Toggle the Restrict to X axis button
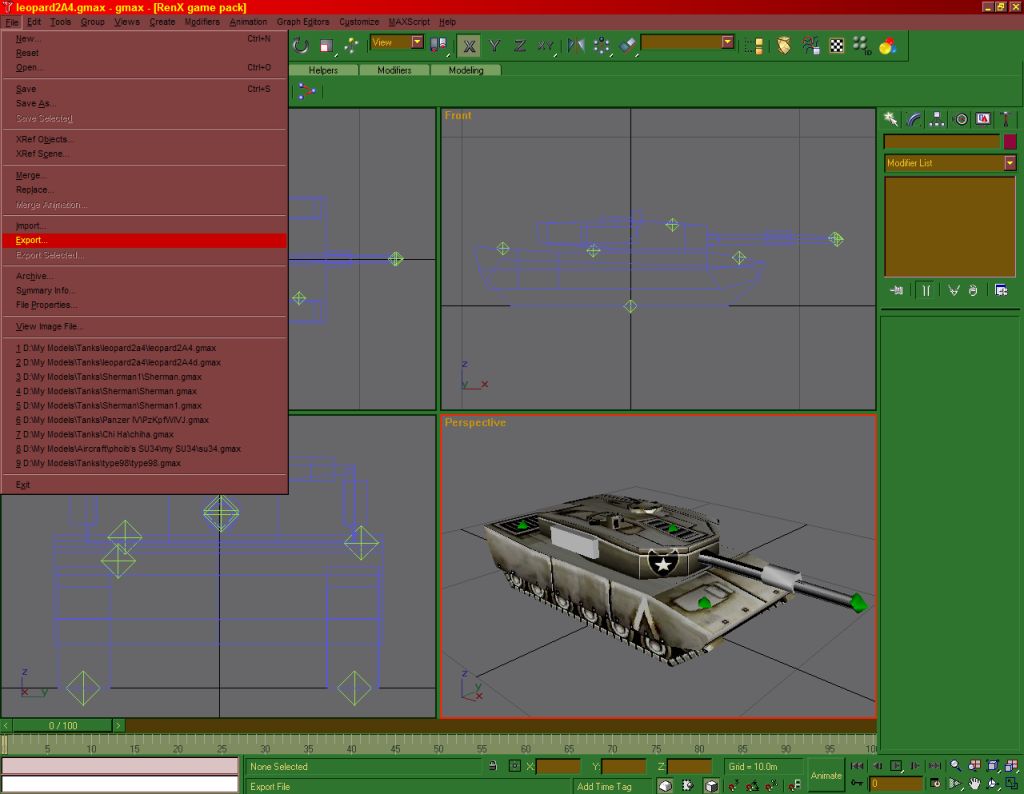 coord(468,45)
